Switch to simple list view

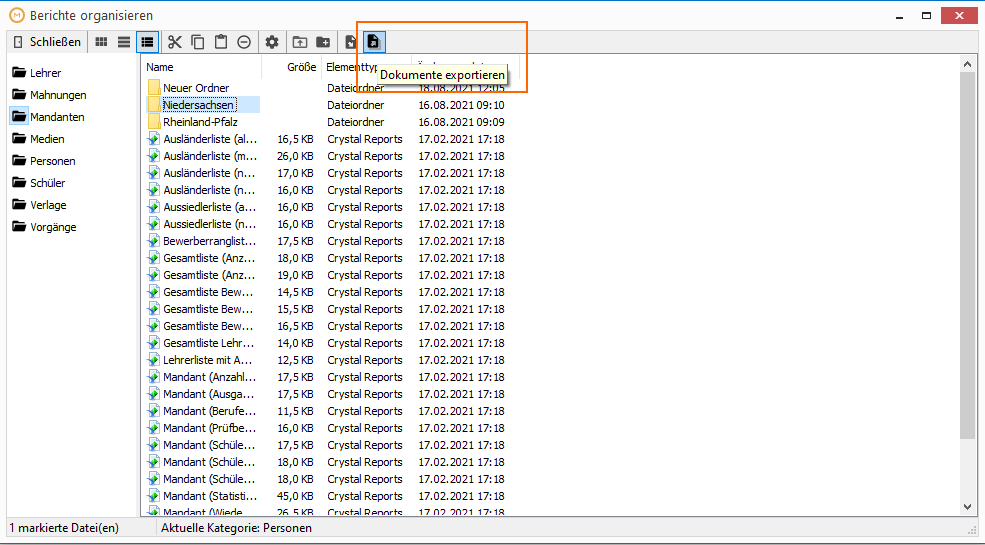(124, 42)
